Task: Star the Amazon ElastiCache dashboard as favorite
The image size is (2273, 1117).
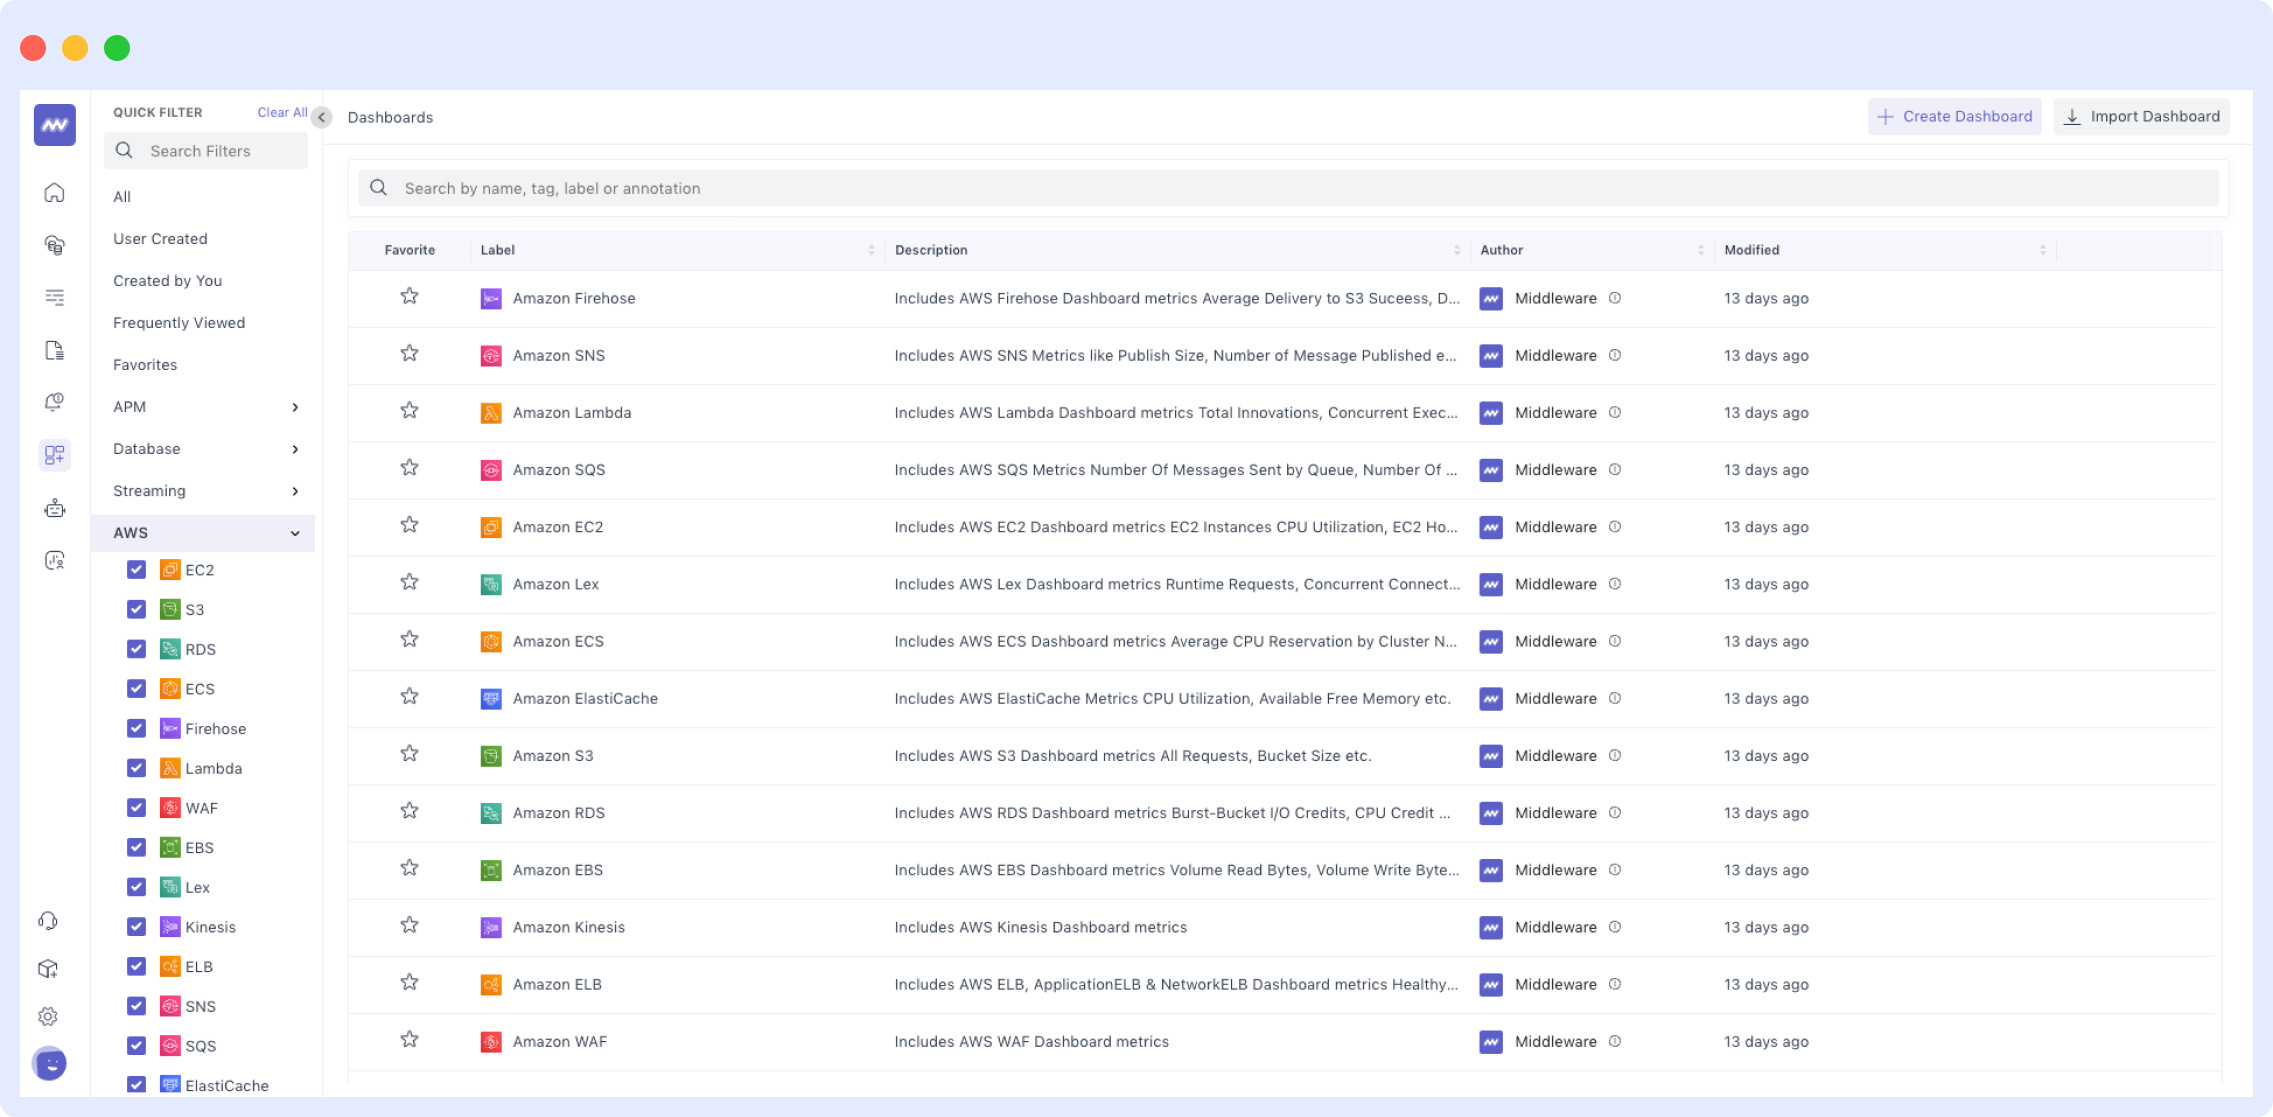Action: coord(409,696)
